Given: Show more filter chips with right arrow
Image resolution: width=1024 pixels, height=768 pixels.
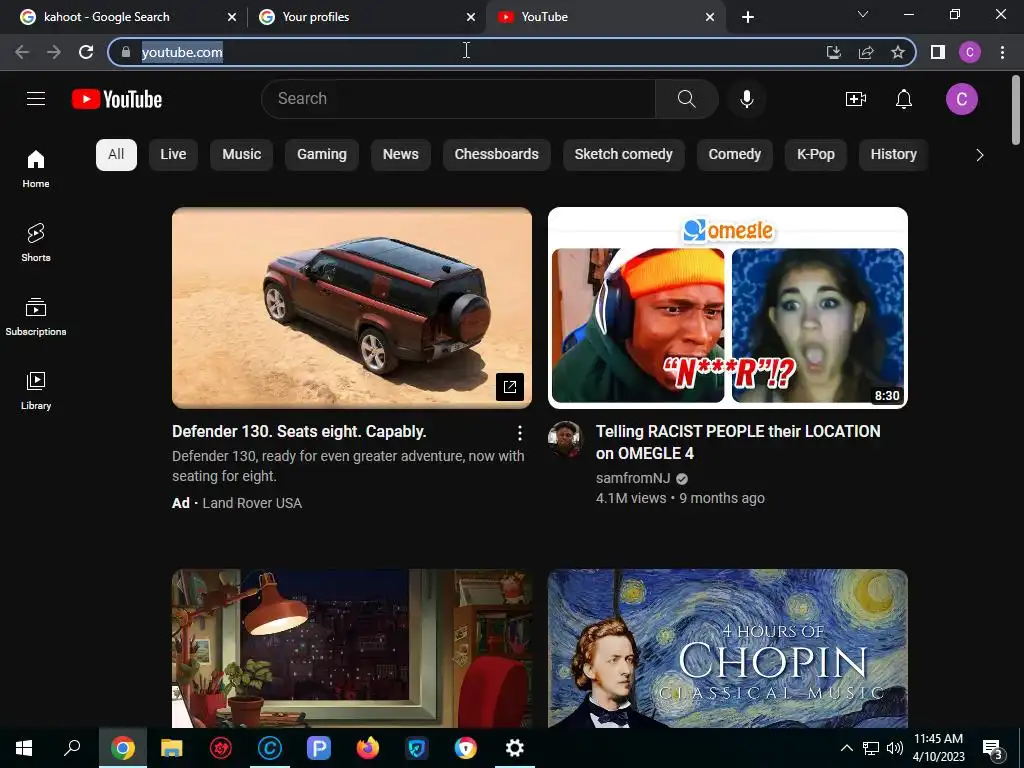Looking at the screenshot, I should [x=980, y=155].
